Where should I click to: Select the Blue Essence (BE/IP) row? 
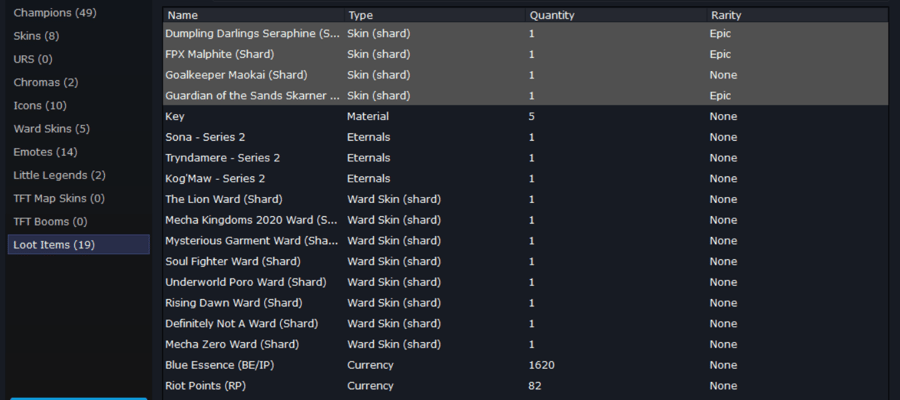click(526, 365)
